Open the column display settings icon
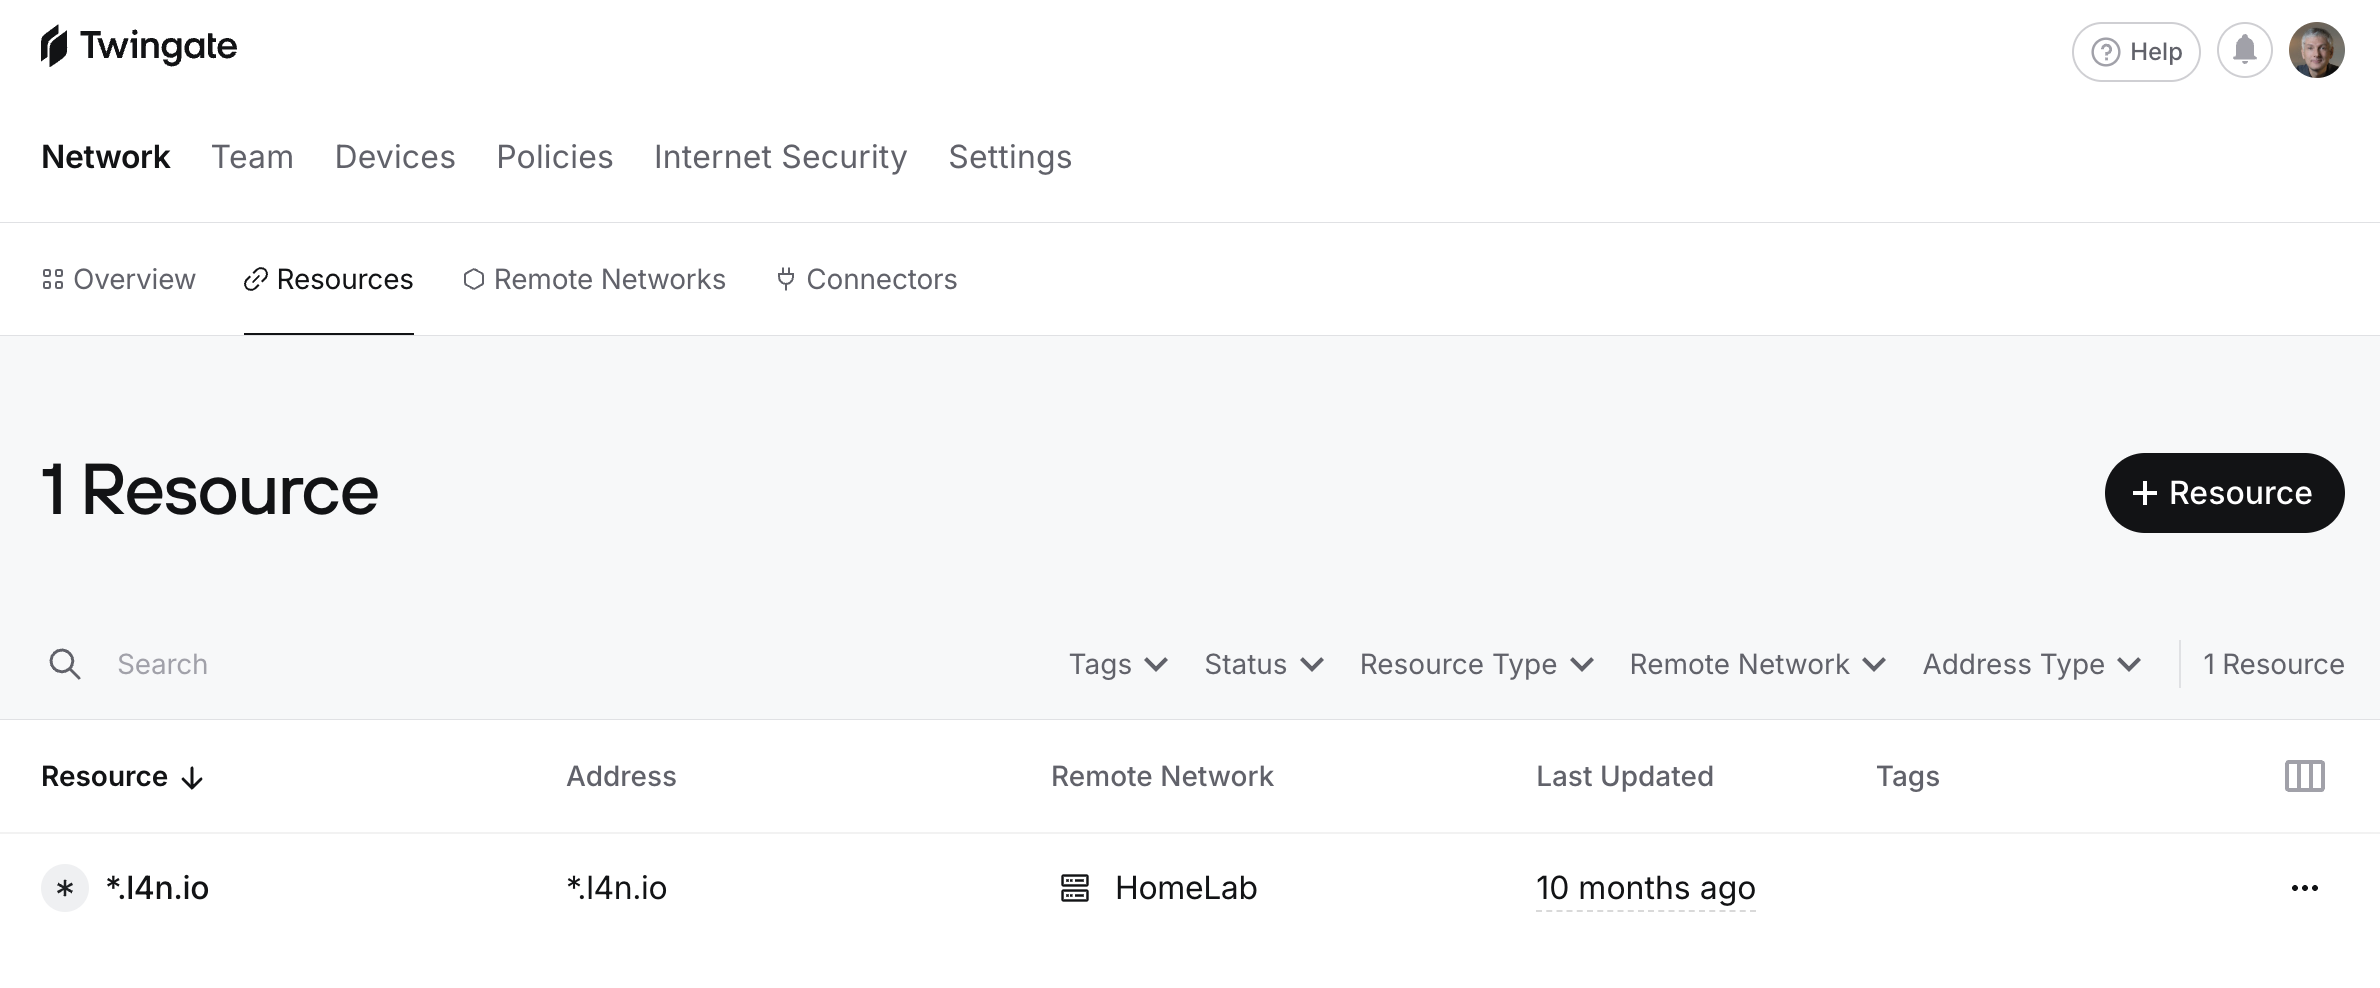The image size is (2380, 988). pos(2304,776)
